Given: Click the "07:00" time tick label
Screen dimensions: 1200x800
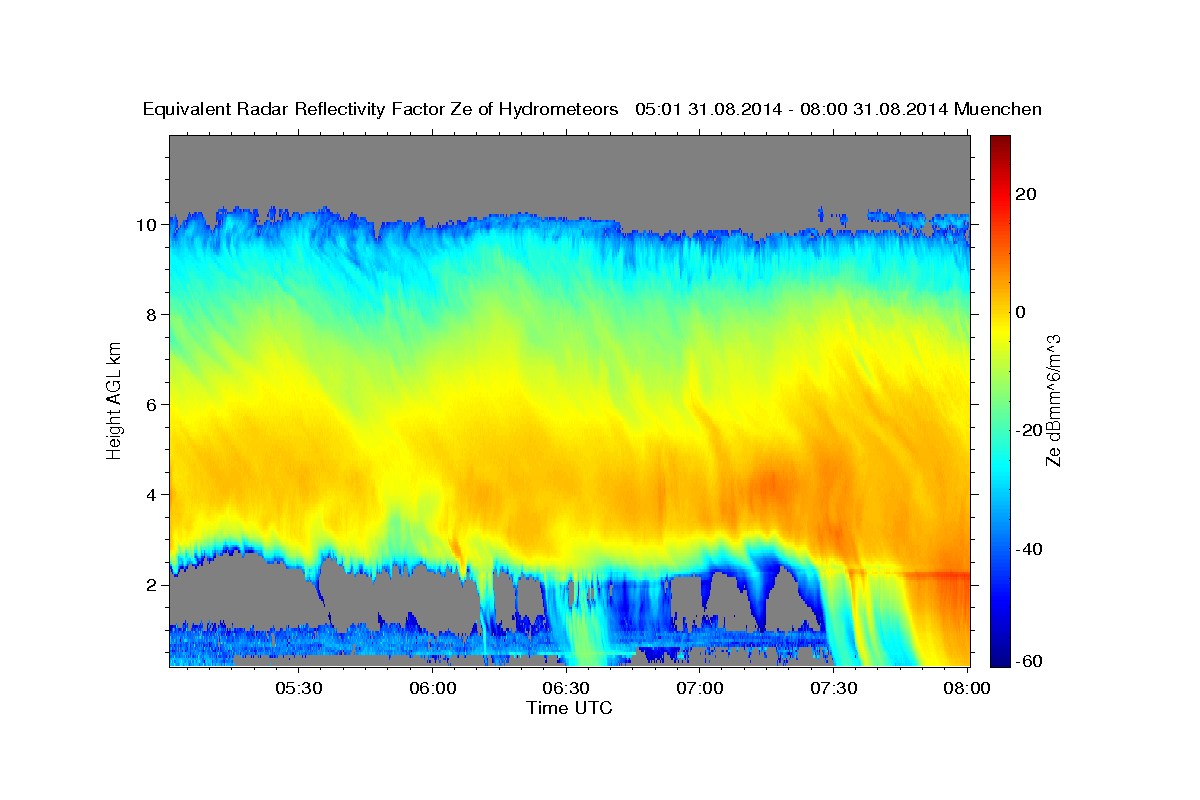Looking at the screenshot, I should point(700,689).
